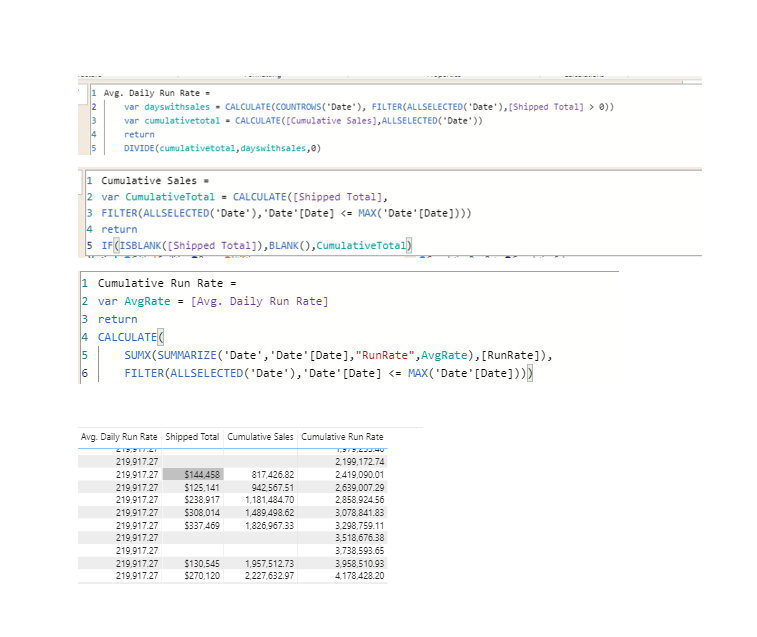This screenshot has width=757, height=637.
Task: Click cumulative run rate value 3,078,841.83
Action: tap(360, 512)
